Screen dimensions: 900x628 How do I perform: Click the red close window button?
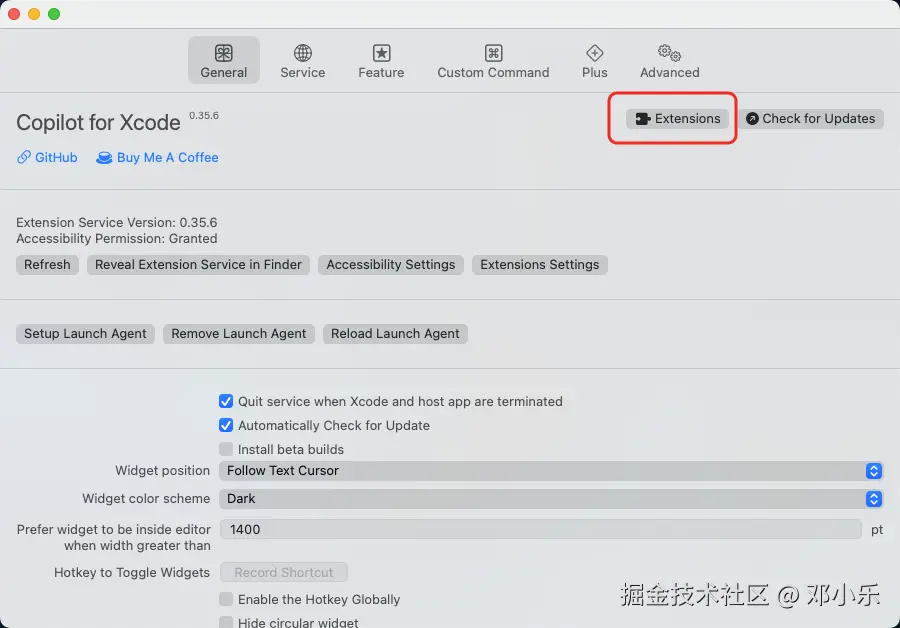[x=14, y=14]
